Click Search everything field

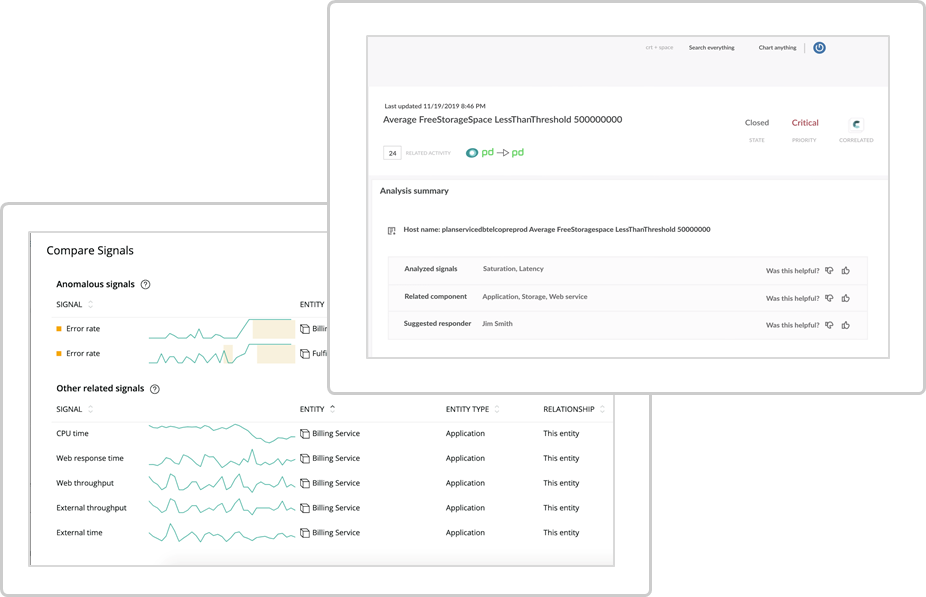[711, 48]
